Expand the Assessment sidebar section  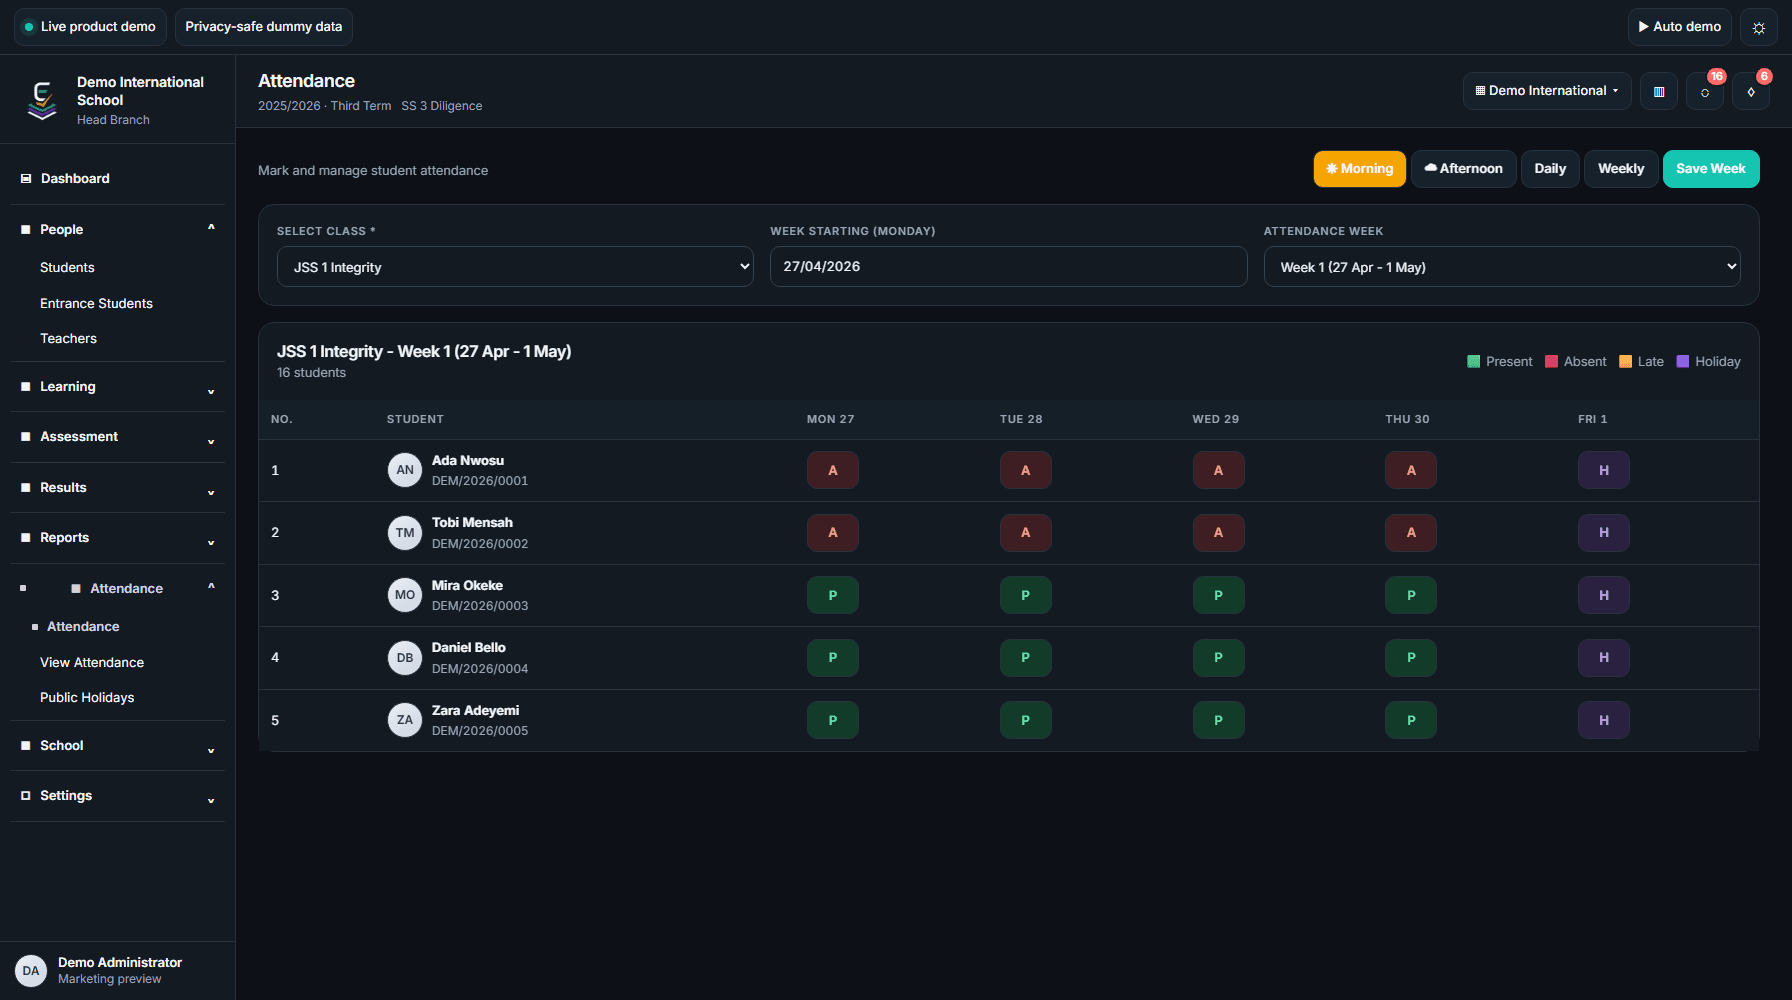tap(118, 437)
